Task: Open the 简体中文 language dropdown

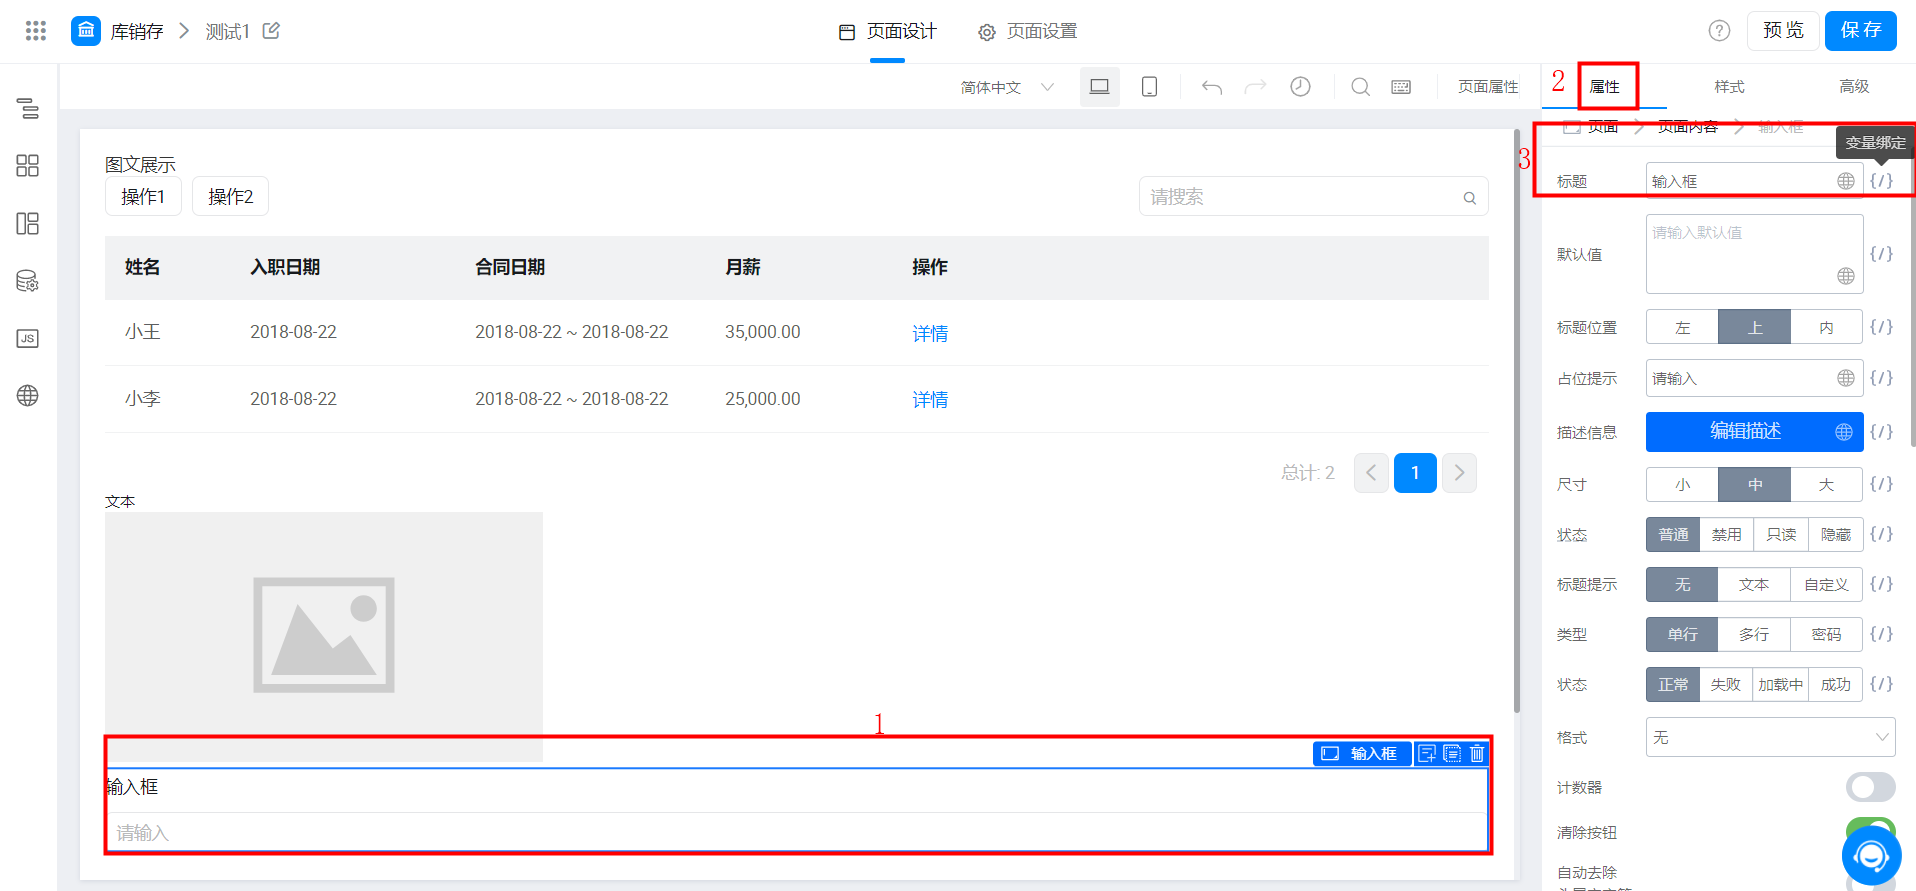Action: click(1007, 87)
